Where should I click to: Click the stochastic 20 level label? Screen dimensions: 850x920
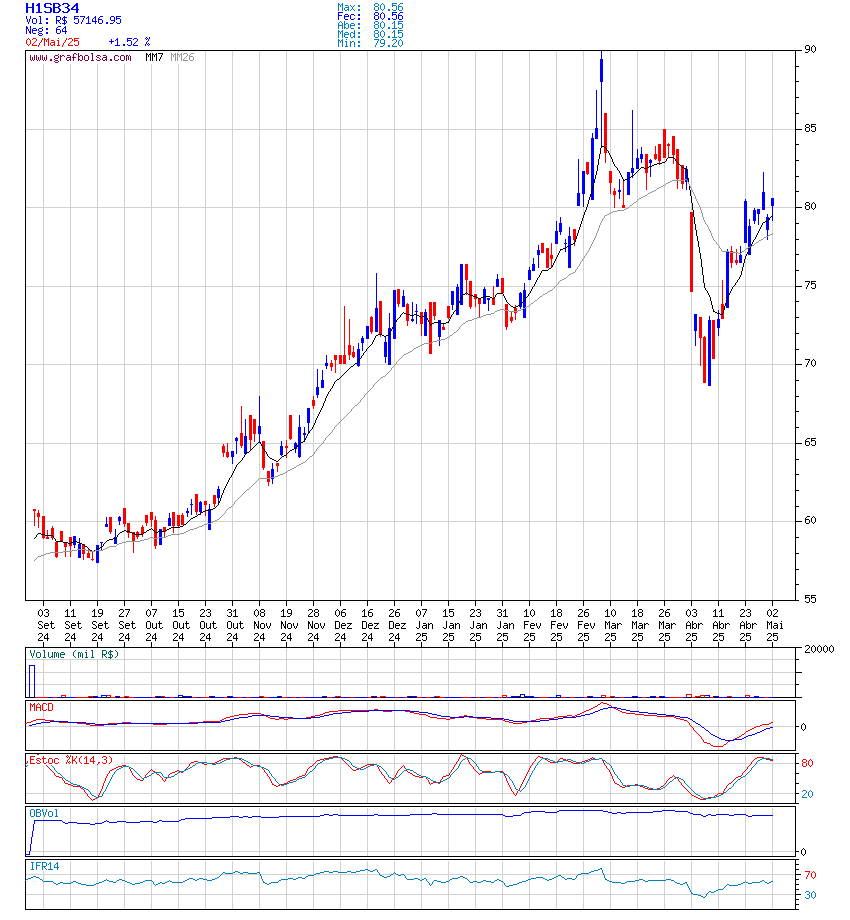pos(807,794)
